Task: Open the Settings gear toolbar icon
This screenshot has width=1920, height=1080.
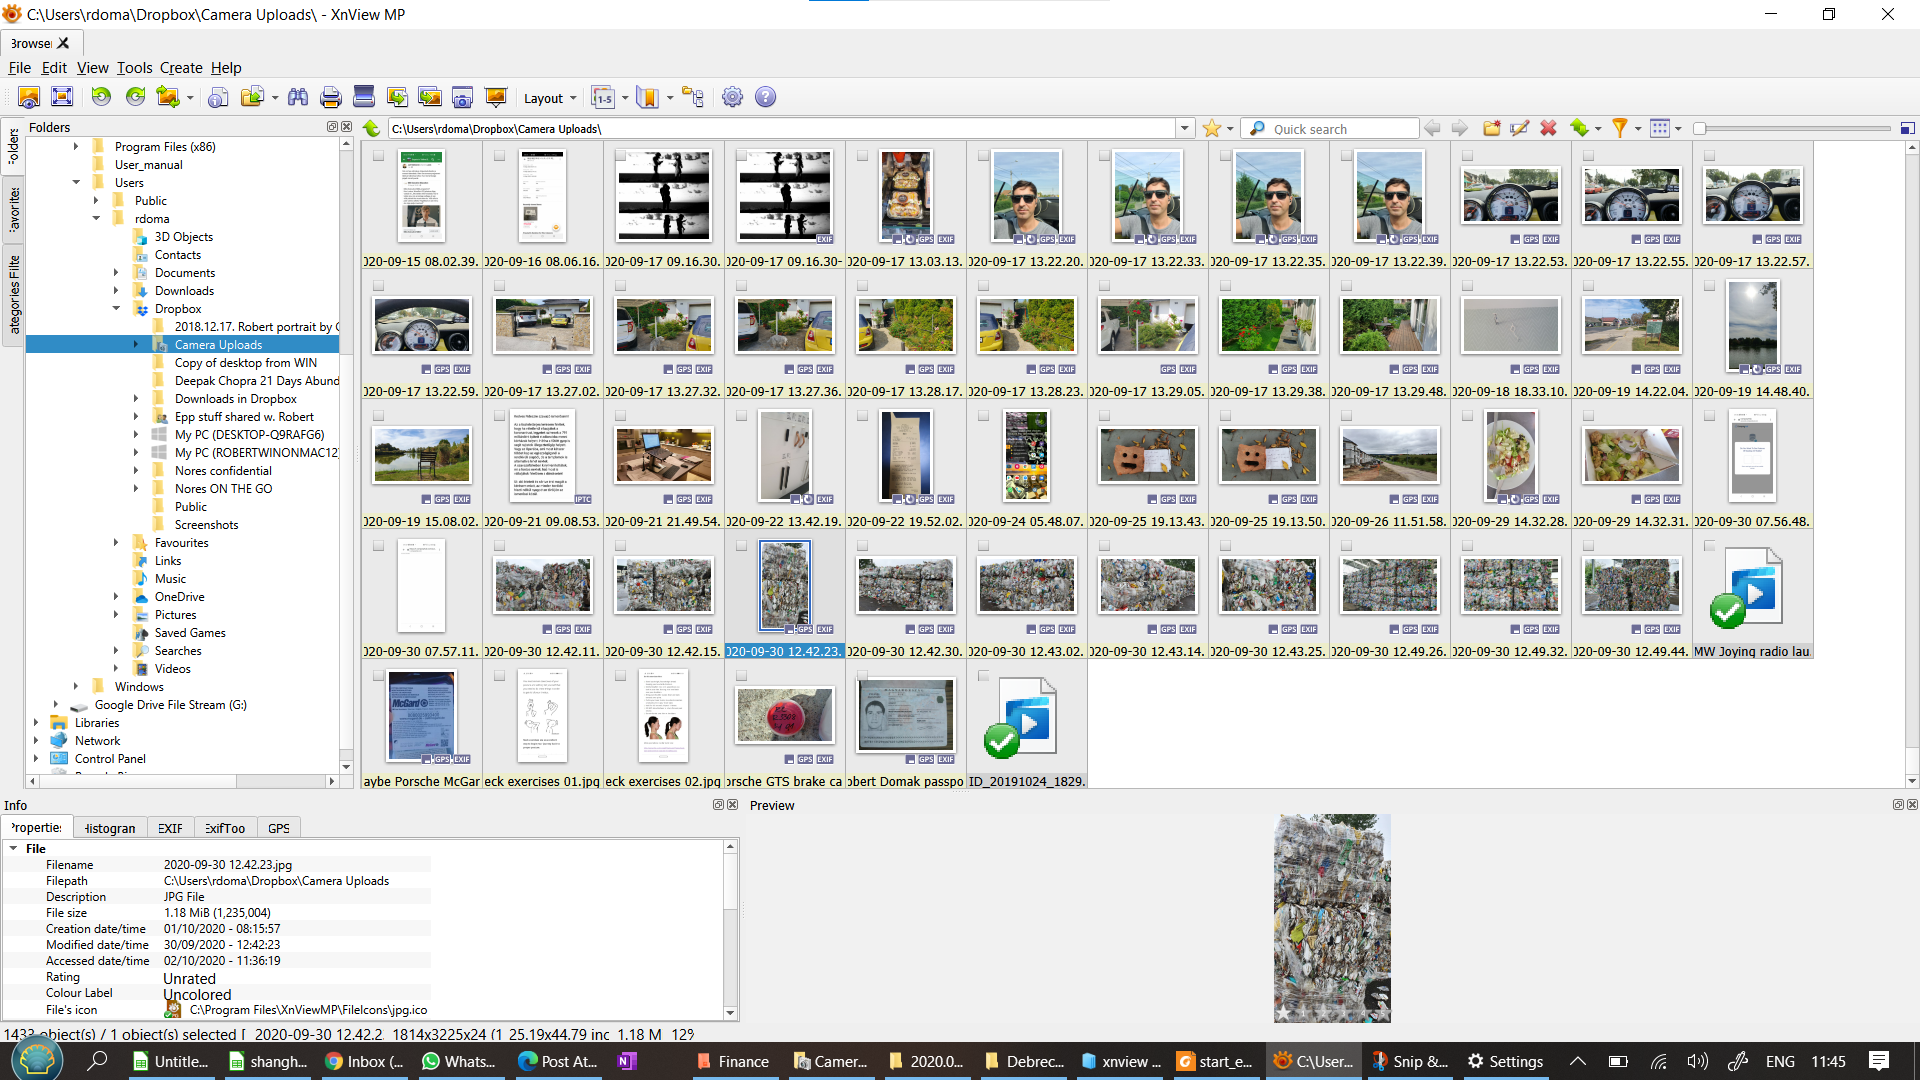Action: click(x=732, y=97)
